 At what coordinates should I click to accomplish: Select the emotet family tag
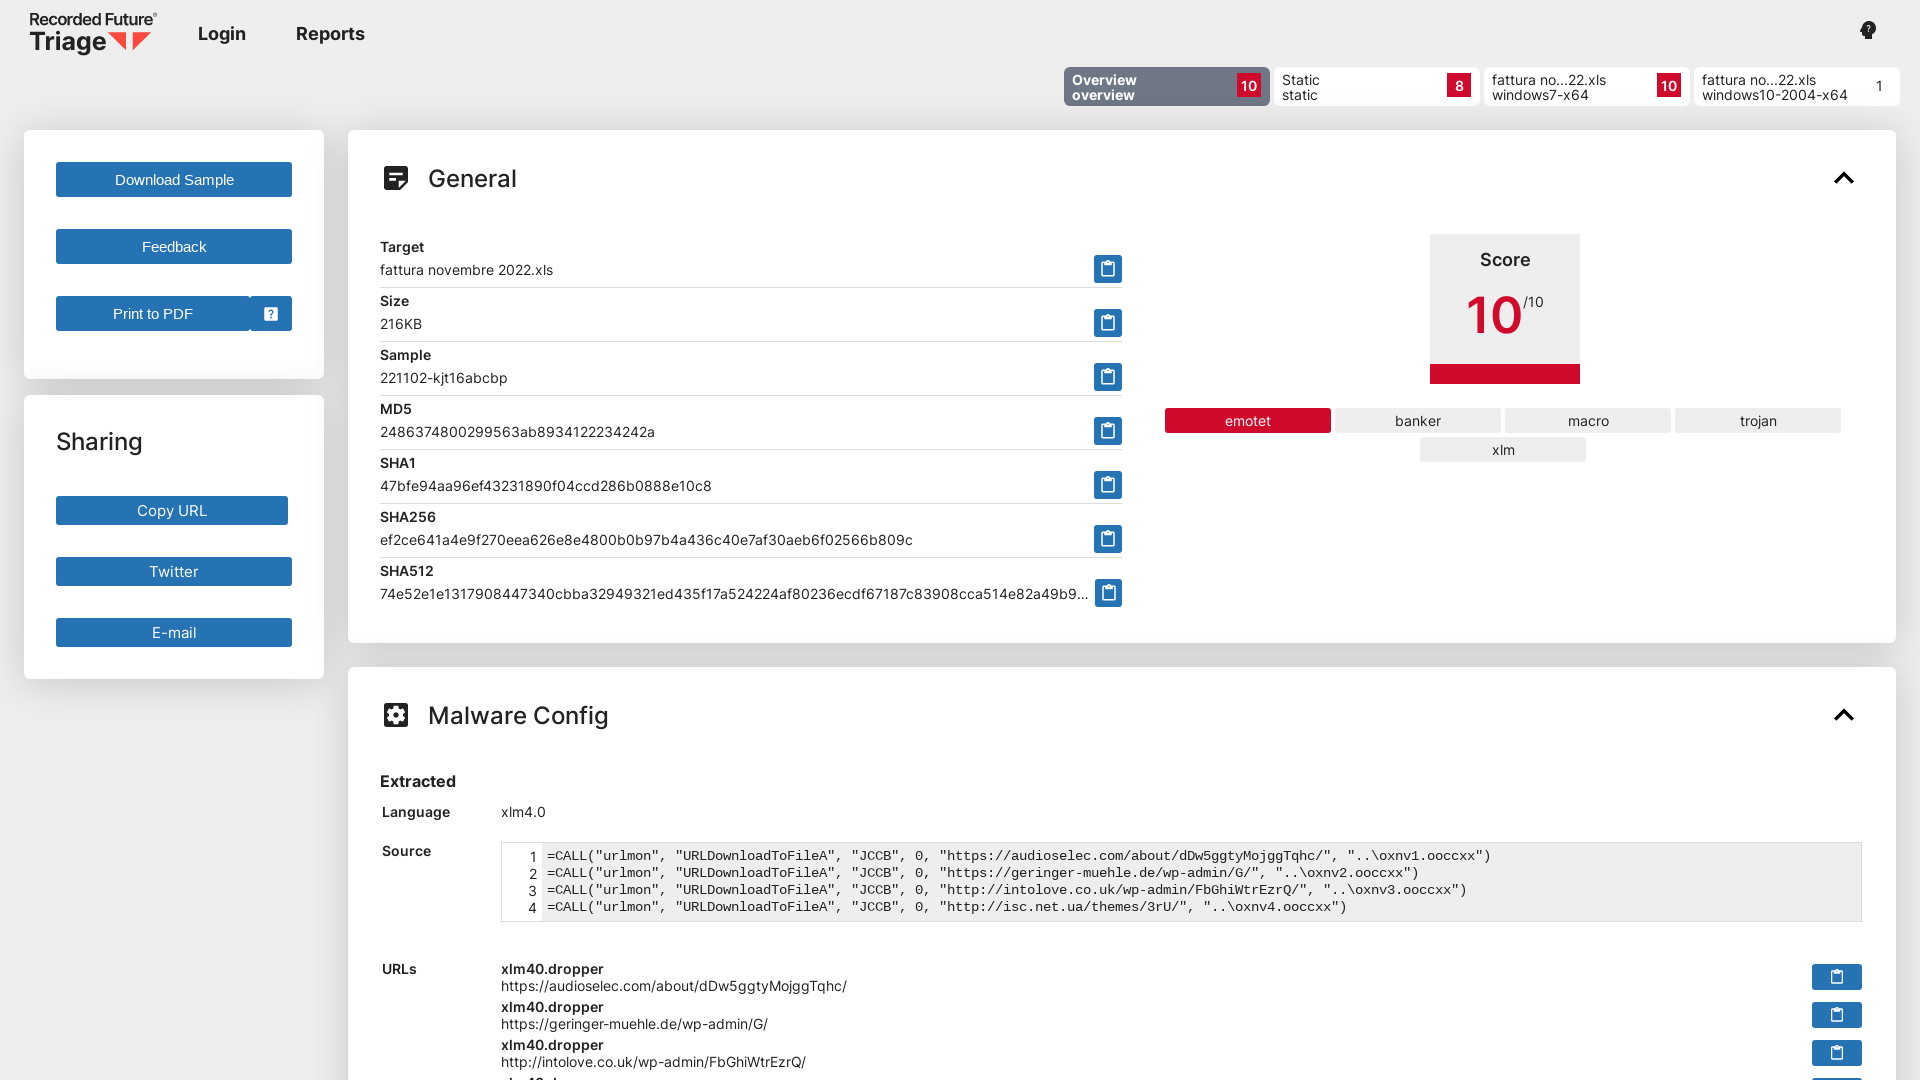1247,420
